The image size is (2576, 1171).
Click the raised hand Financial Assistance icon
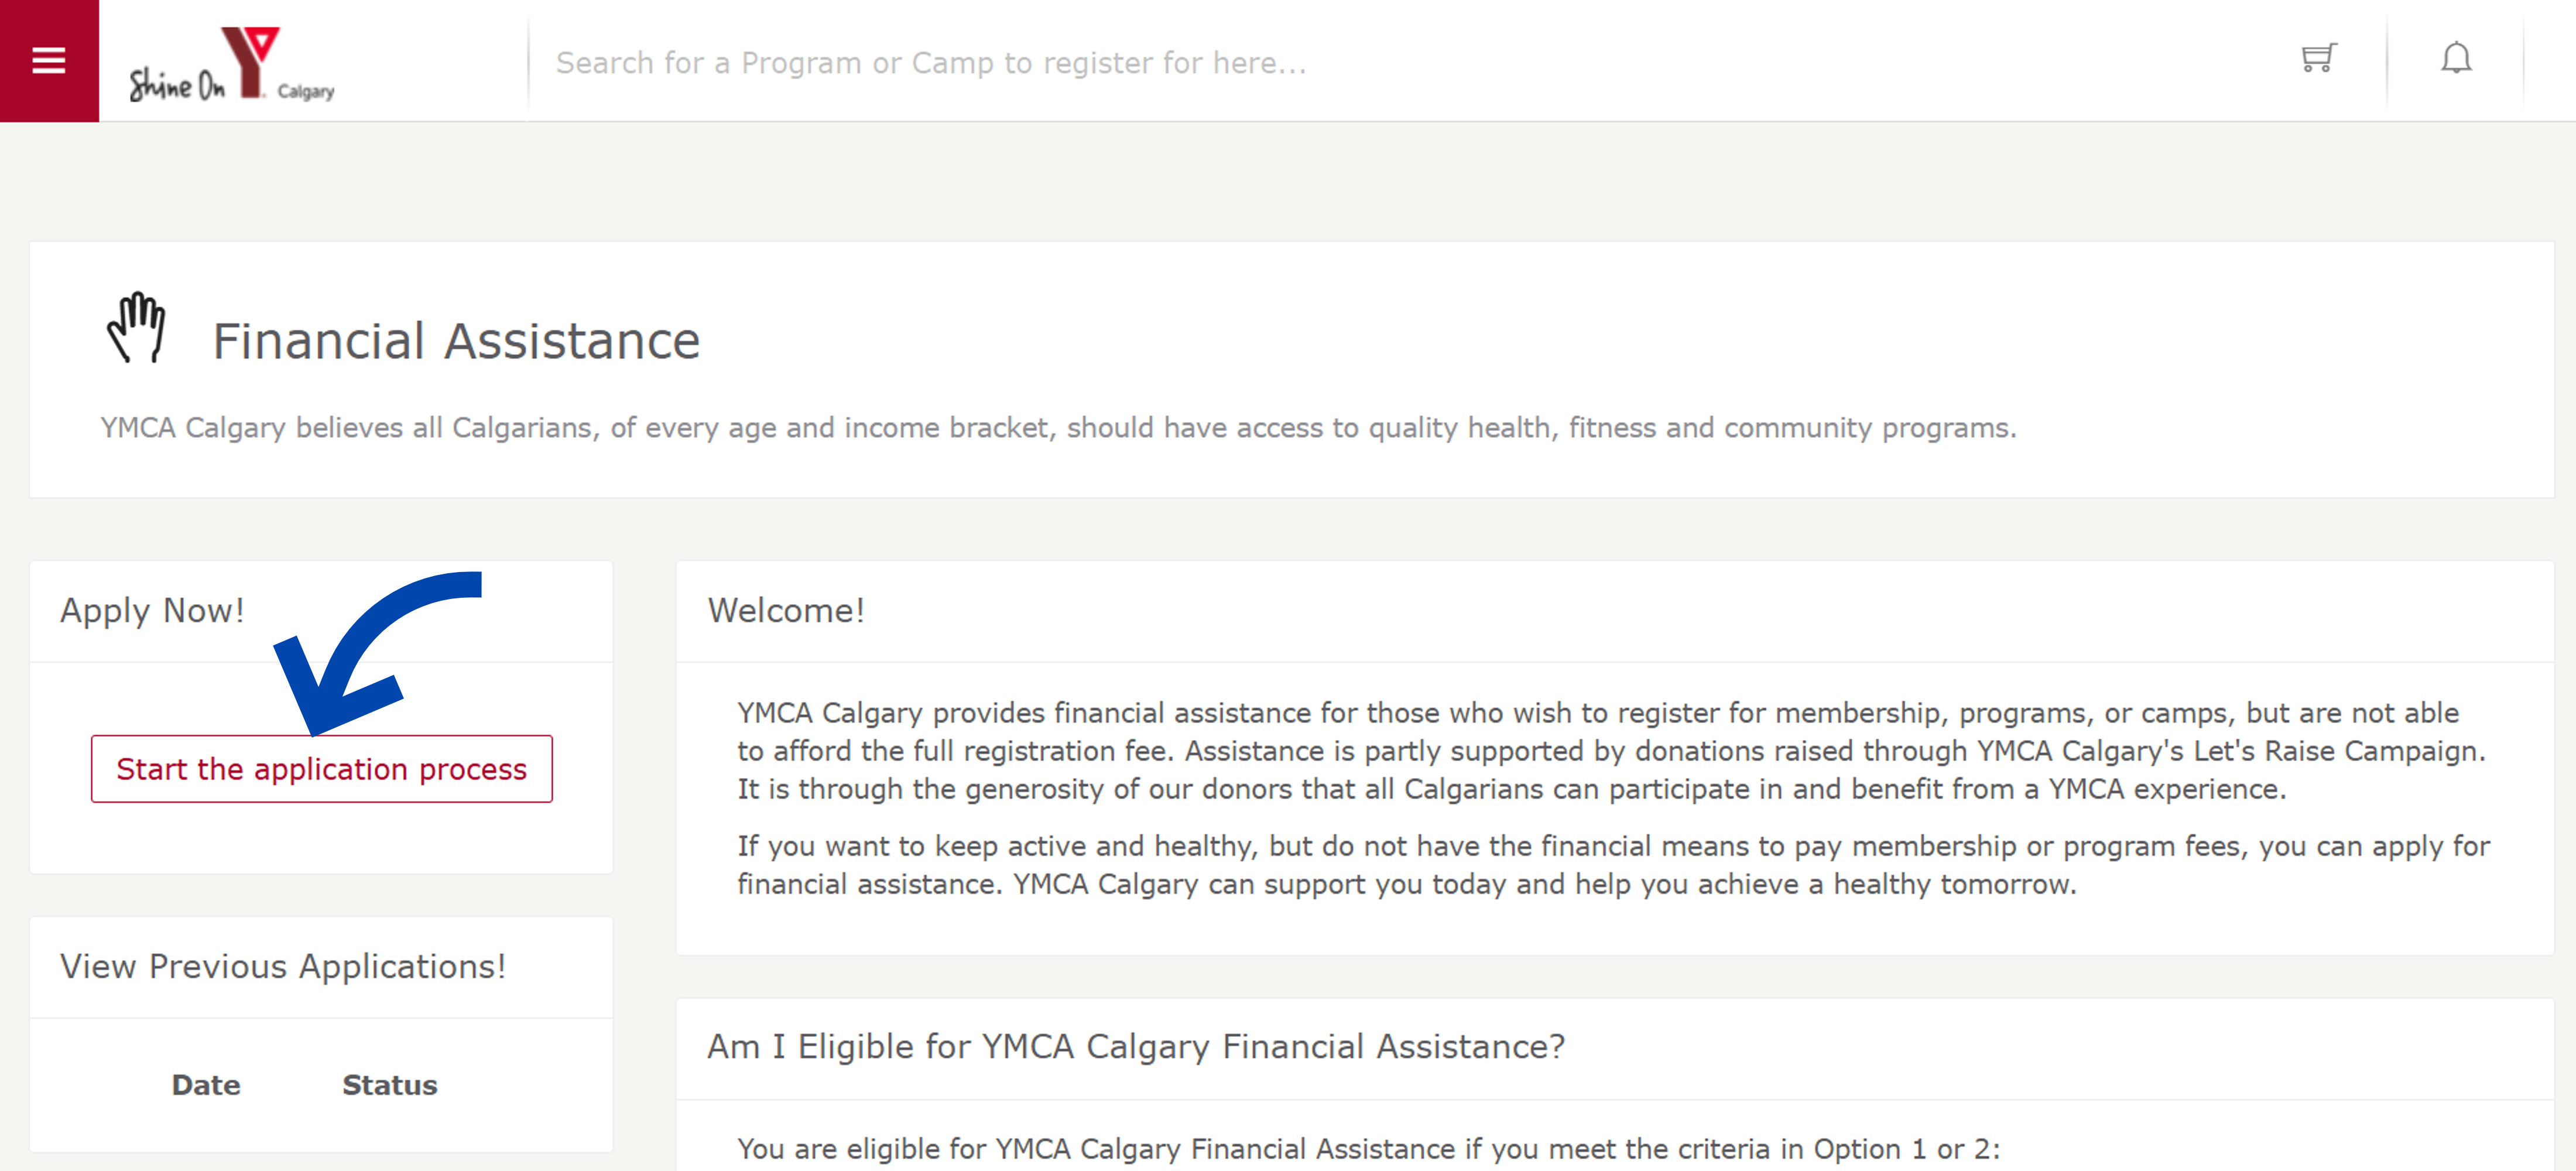(x=136, y=327)
